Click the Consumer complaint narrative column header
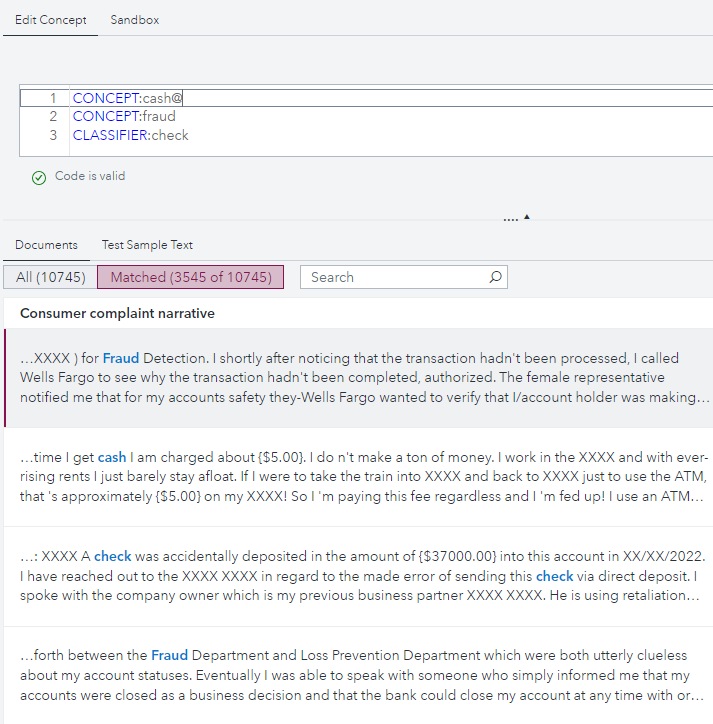713x724 pixels. pyautogui.click(x=117, y=313)
